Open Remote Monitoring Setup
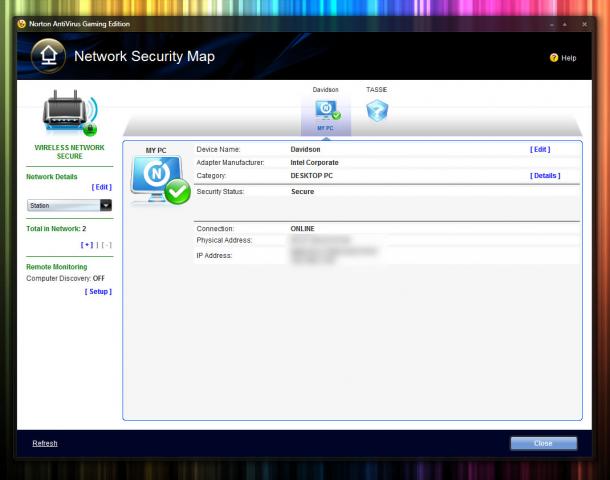This screenshot has width=610, height=480. pos(98,292)
